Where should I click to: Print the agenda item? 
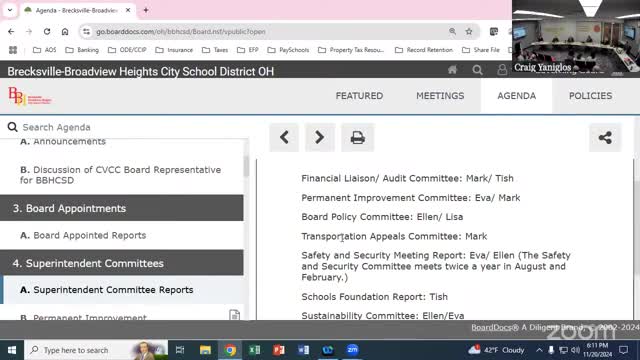coord(358,138)
